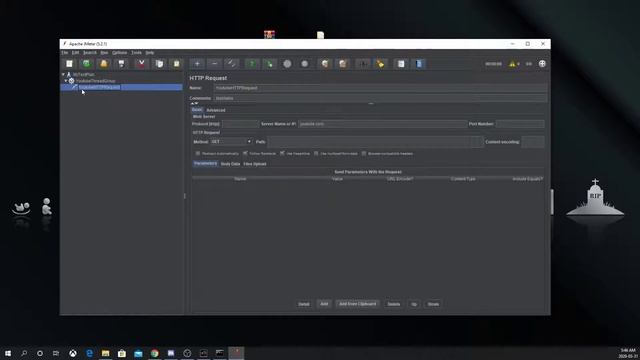
Task: Click the Toggle enable/disable icon
Action: 232,64
